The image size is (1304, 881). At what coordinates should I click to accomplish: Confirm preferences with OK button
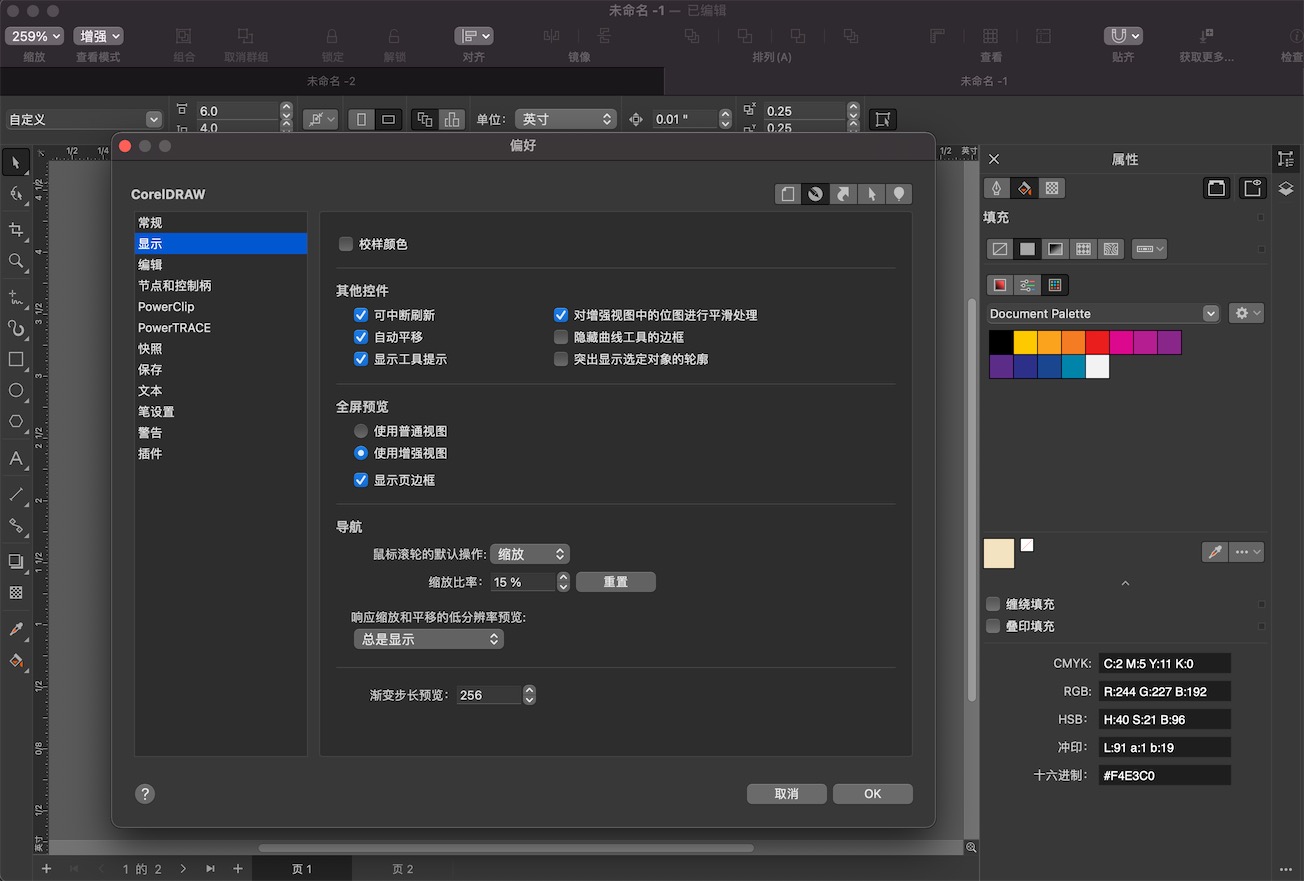(873, 794)
